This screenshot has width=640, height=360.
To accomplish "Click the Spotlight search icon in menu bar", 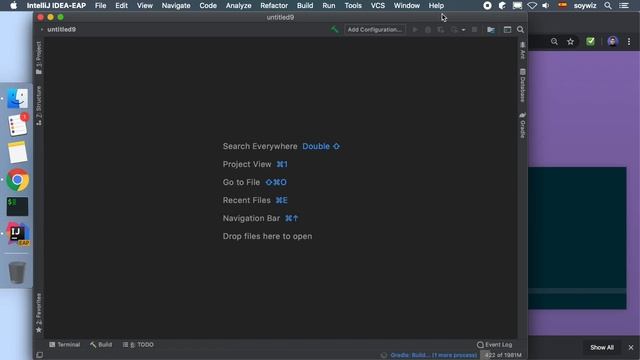I will pyautogui.click(x=608, y=6).
